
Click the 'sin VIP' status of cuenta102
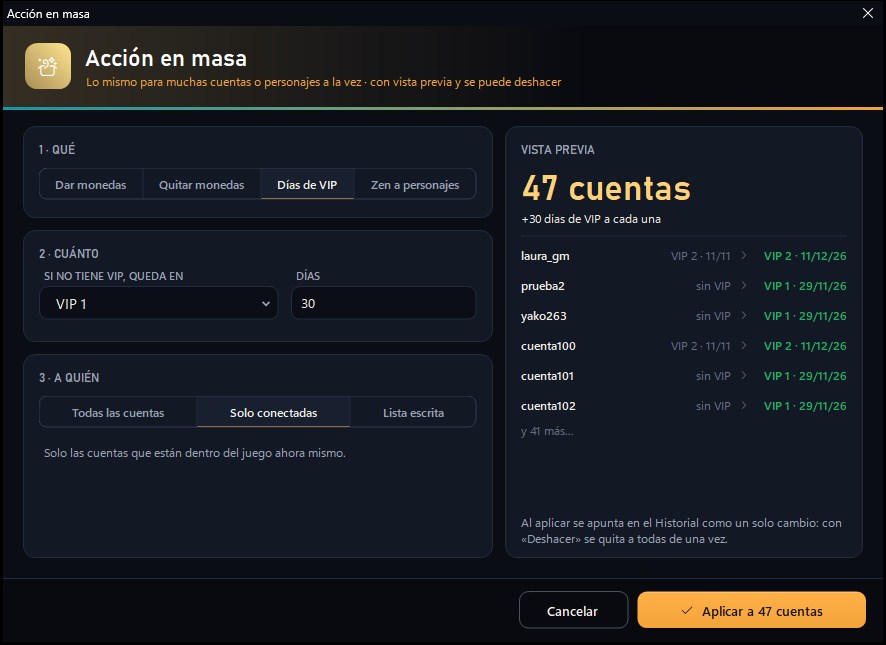pos(713,406)
